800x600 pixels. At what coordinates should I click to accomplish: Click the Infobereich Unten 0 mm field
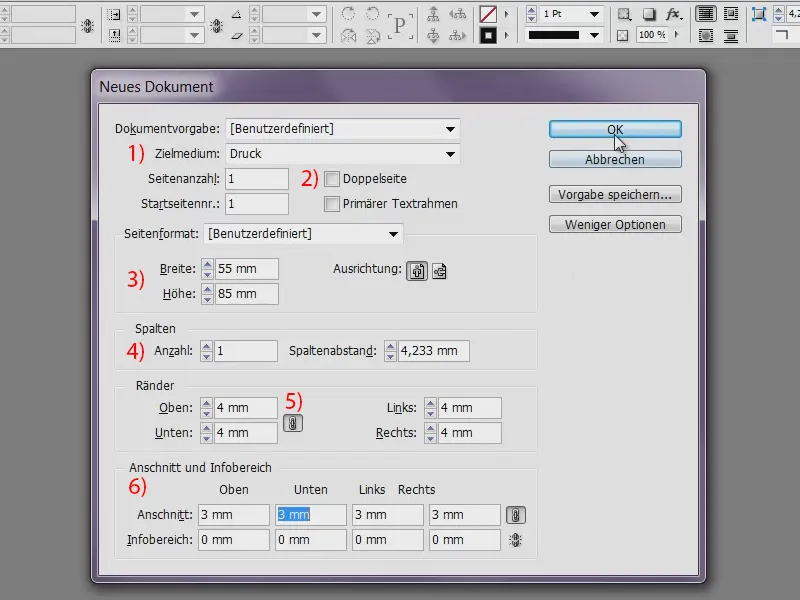coord(311,540)
